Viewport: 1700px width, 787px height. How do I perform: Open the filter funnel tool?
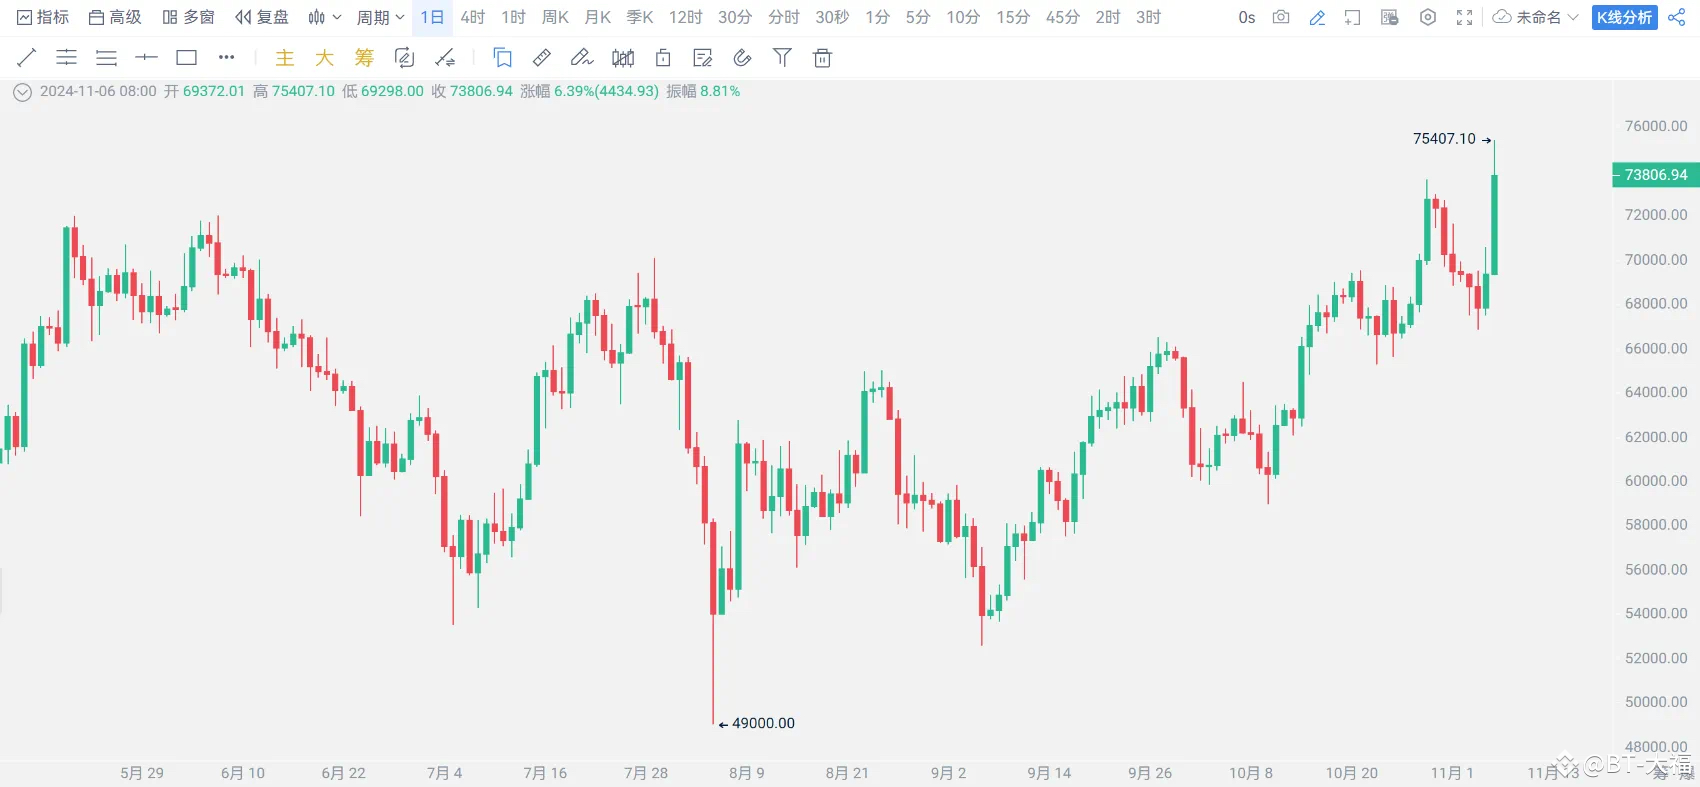(782, 58)
